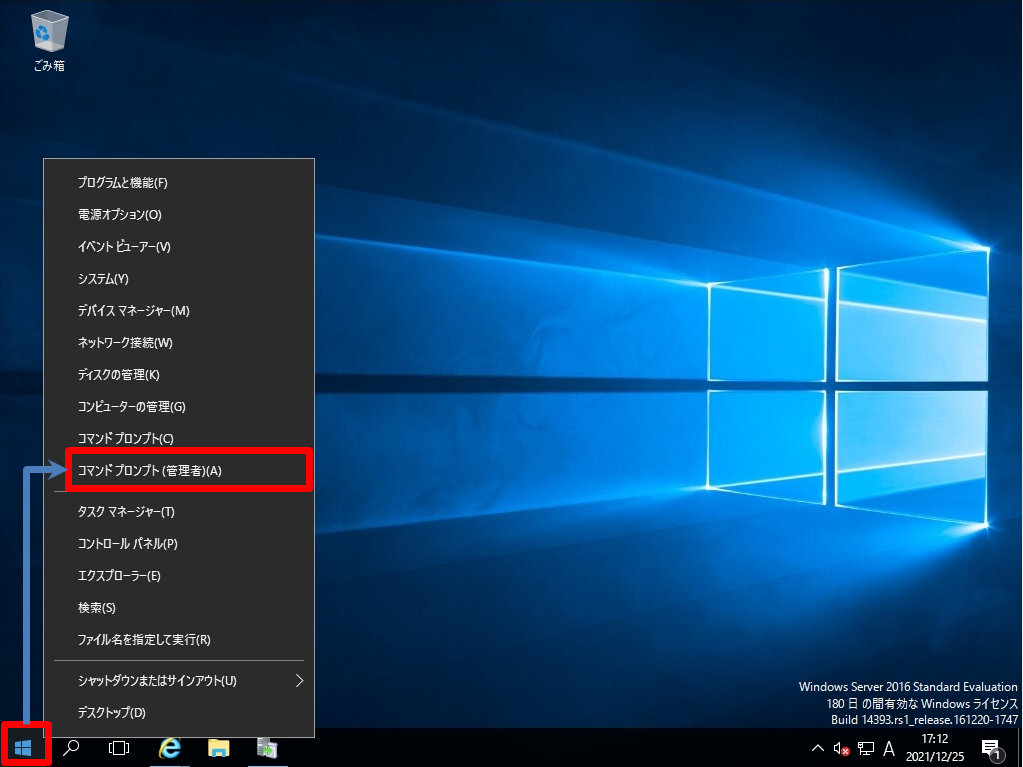Click the Windows Start button
The width and height of the screenshot is (1023, 767).
(23, 747)
